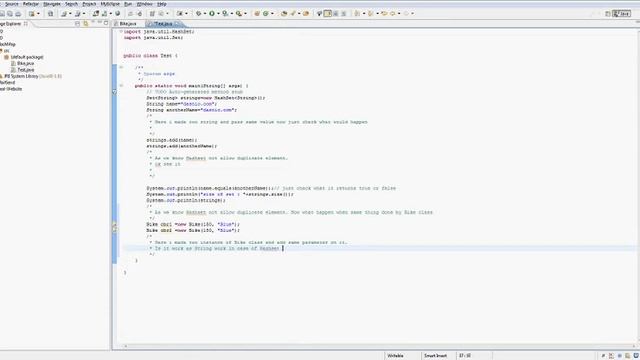Open the Navigate menu
Screen dimensions: 640x360
52,4
